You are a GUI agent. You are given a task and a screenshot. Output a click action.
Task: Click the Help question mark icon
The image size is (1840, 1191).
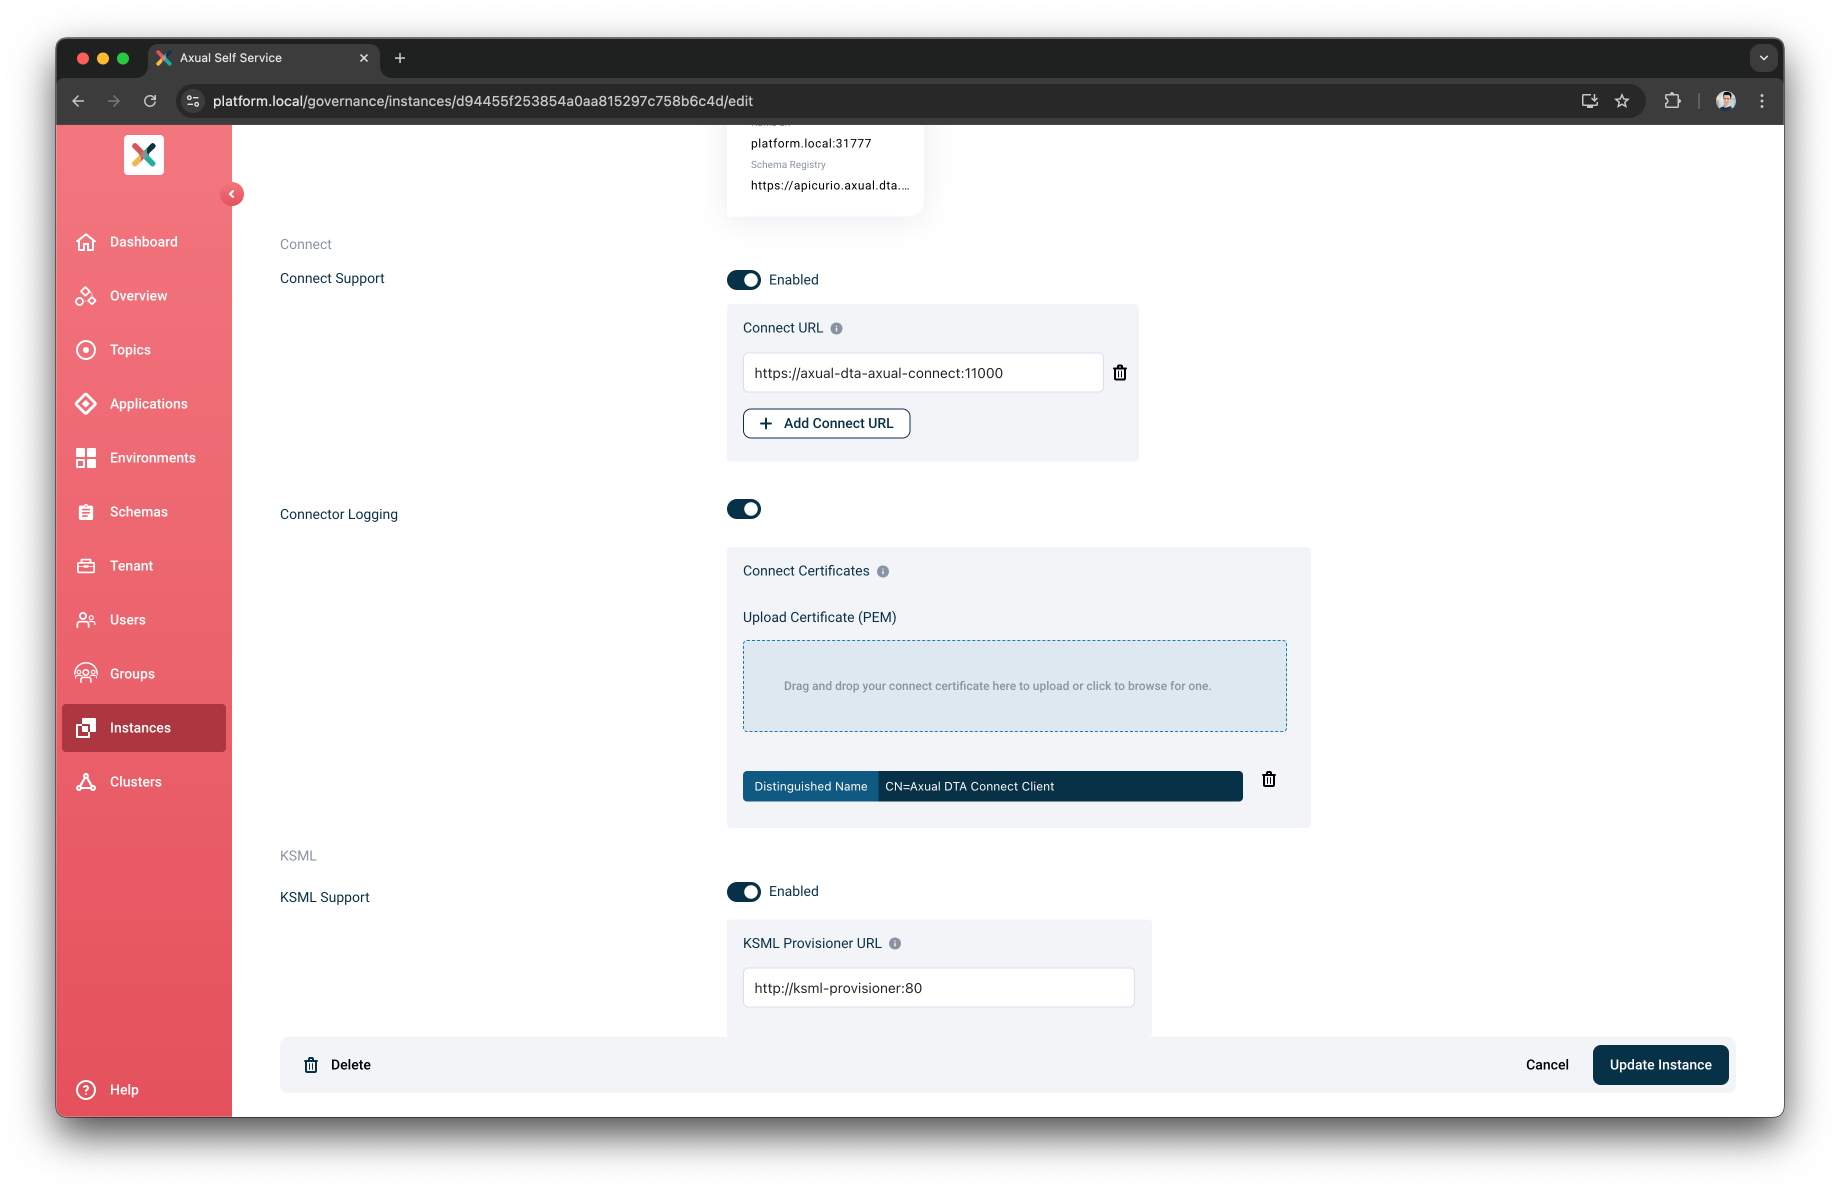86,1090
